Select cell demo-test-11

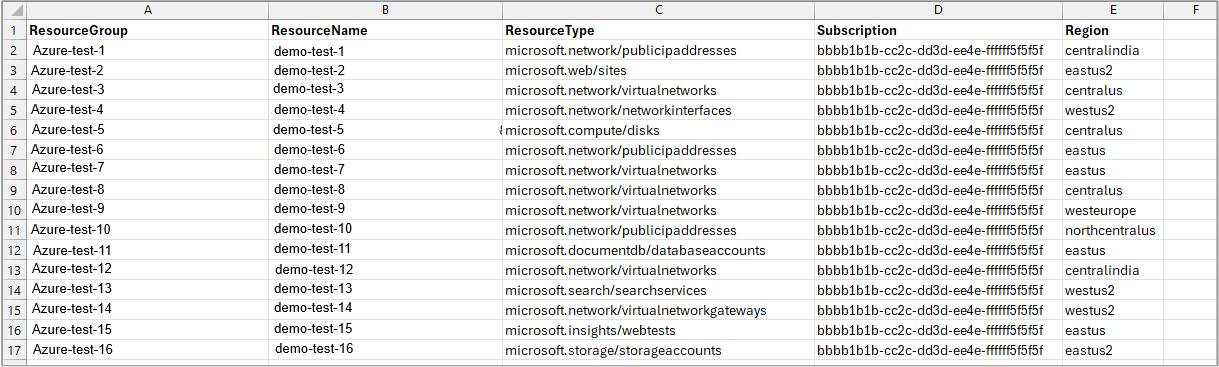point(386,250)
